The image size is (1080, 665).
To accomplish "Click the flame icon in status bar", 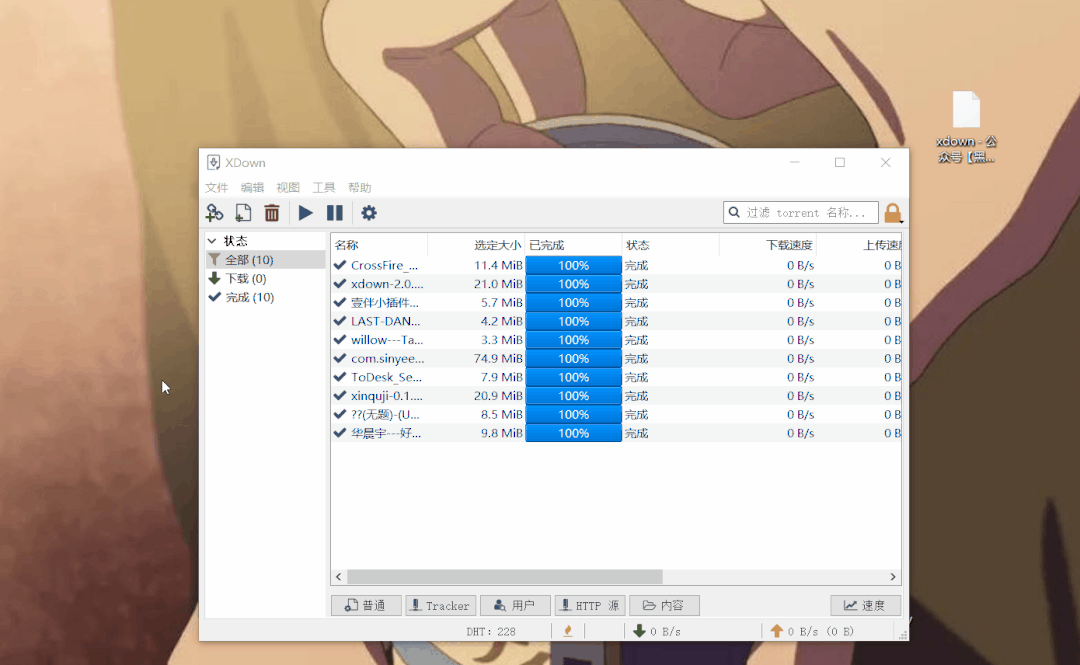I will (568, 631).
